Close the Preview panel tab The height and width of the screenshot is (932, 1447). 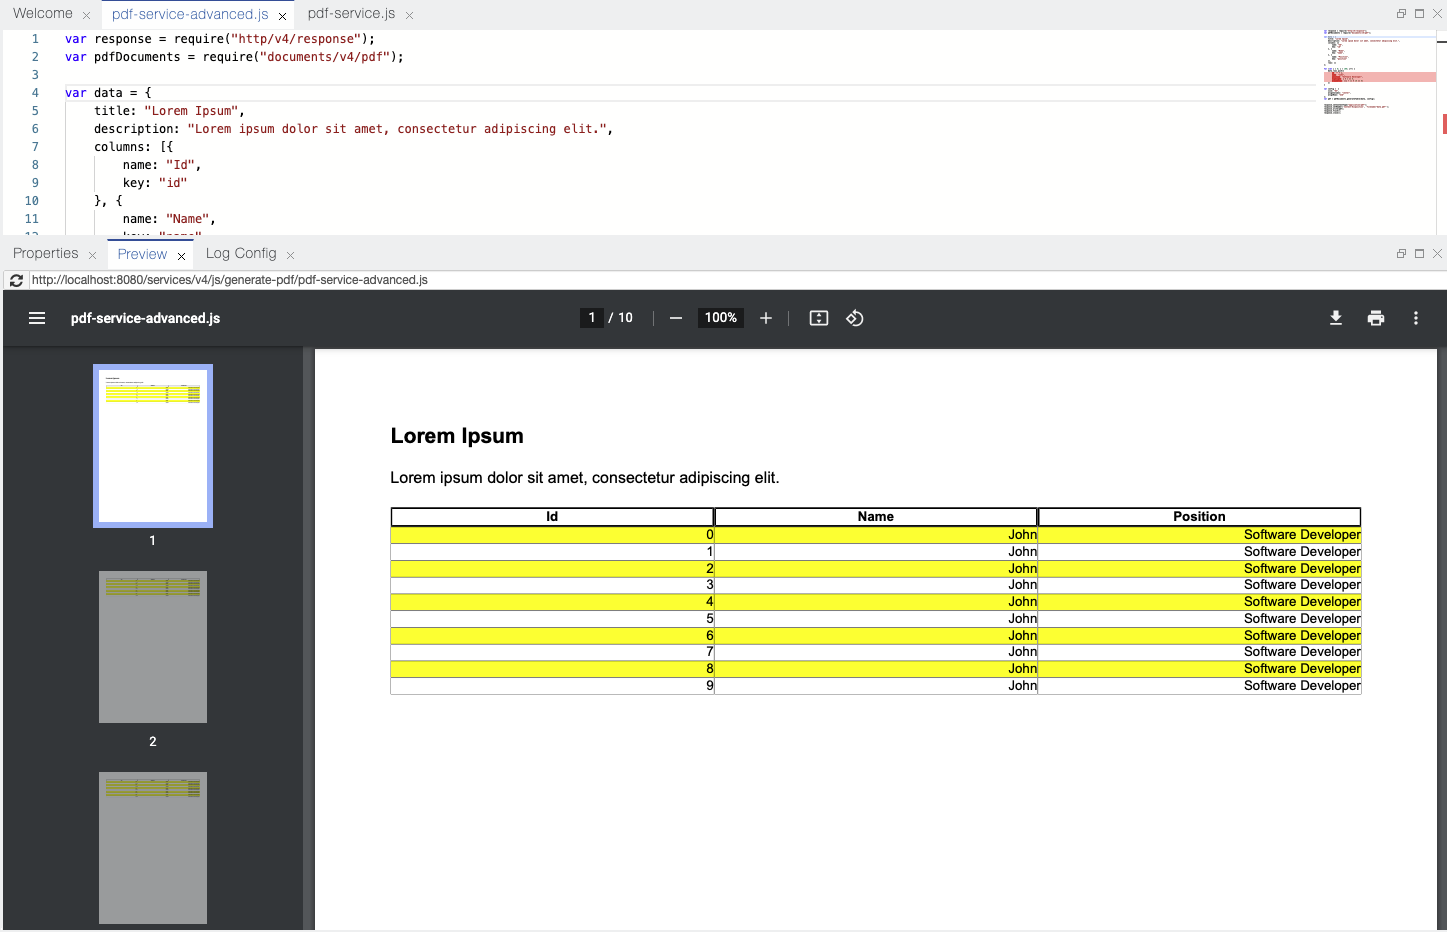click(x=181, y=256)
